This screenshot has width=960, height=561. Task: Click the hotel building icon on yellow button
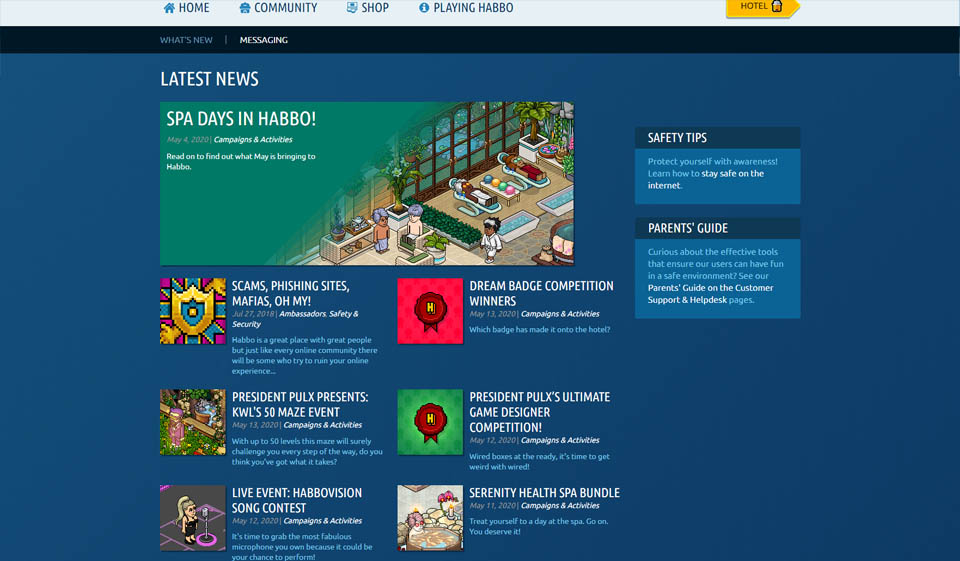click(777, 7)
